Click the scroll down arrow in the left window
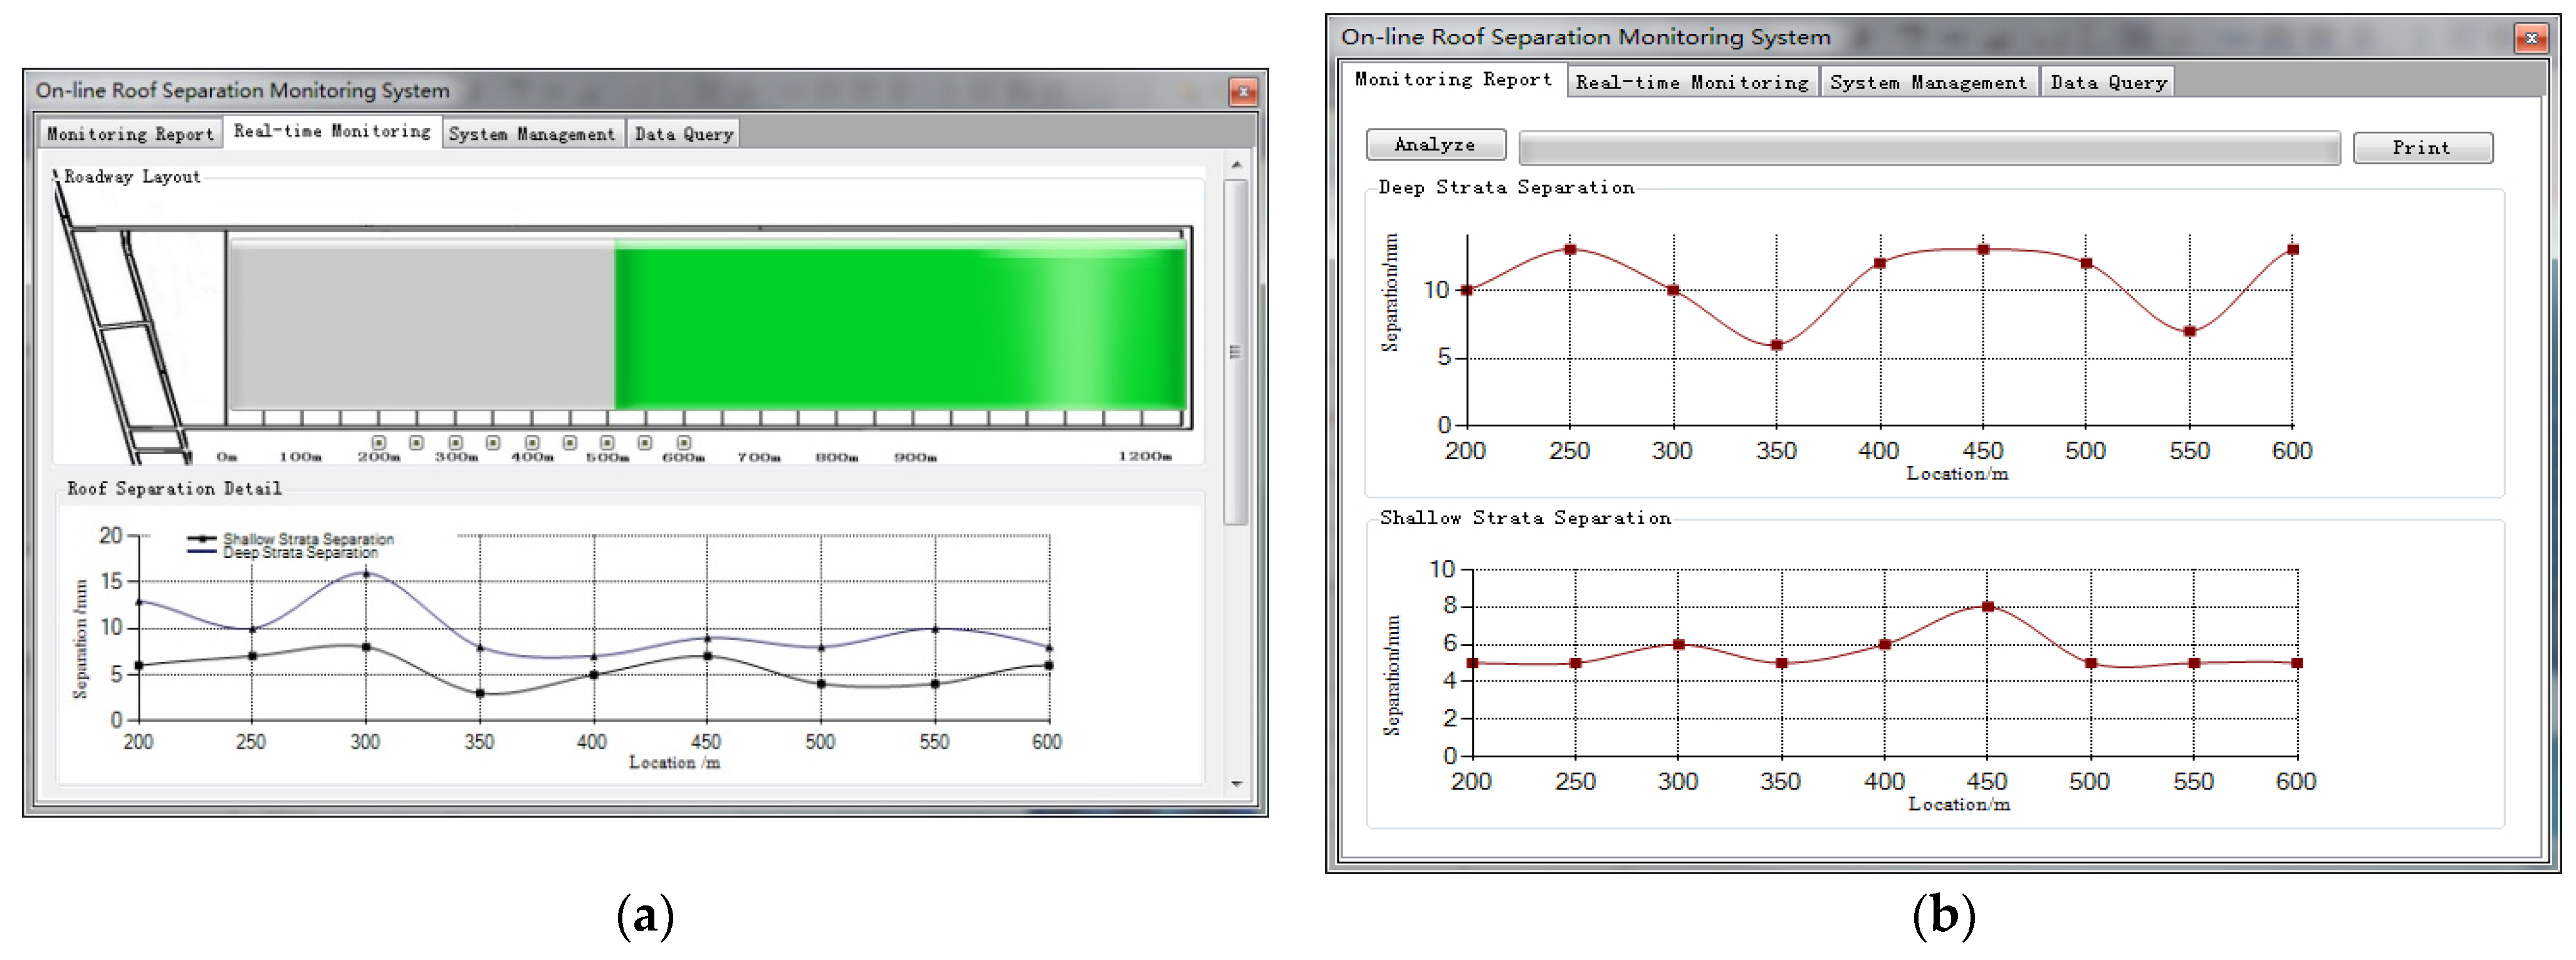 click(x=1237, y=784)
